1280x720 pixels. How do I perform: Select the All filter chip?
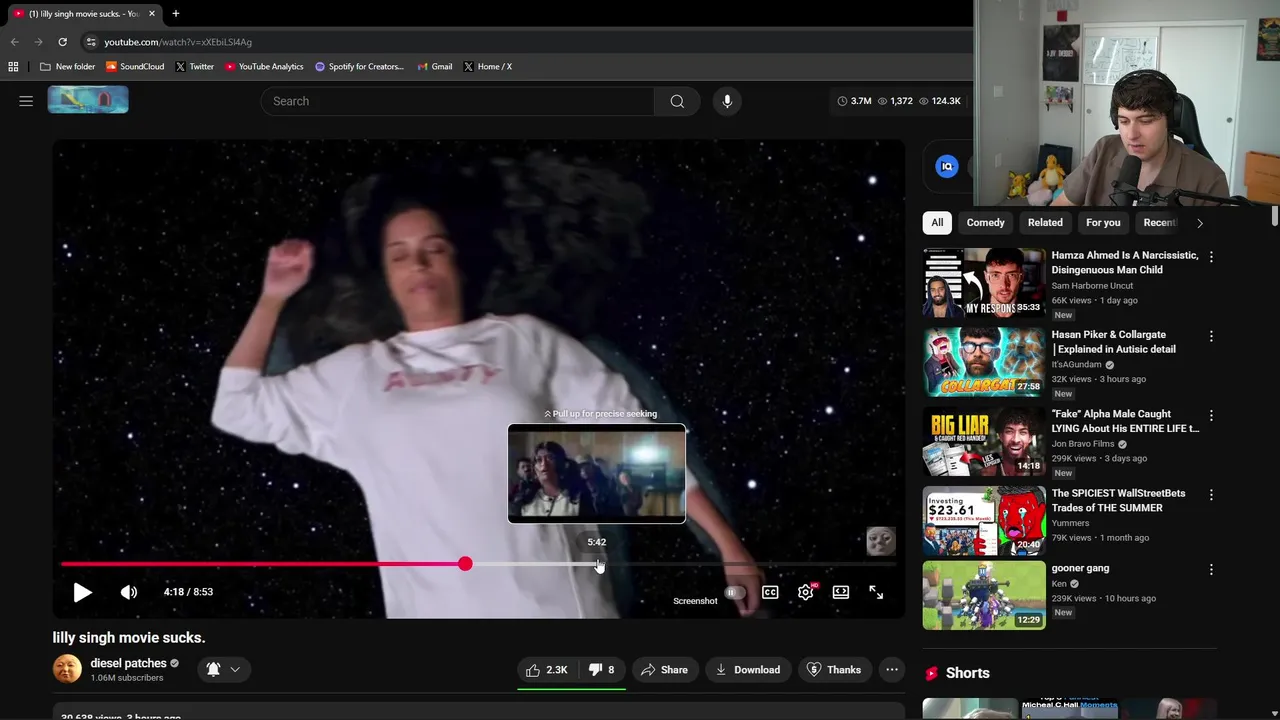coord(937,223)
